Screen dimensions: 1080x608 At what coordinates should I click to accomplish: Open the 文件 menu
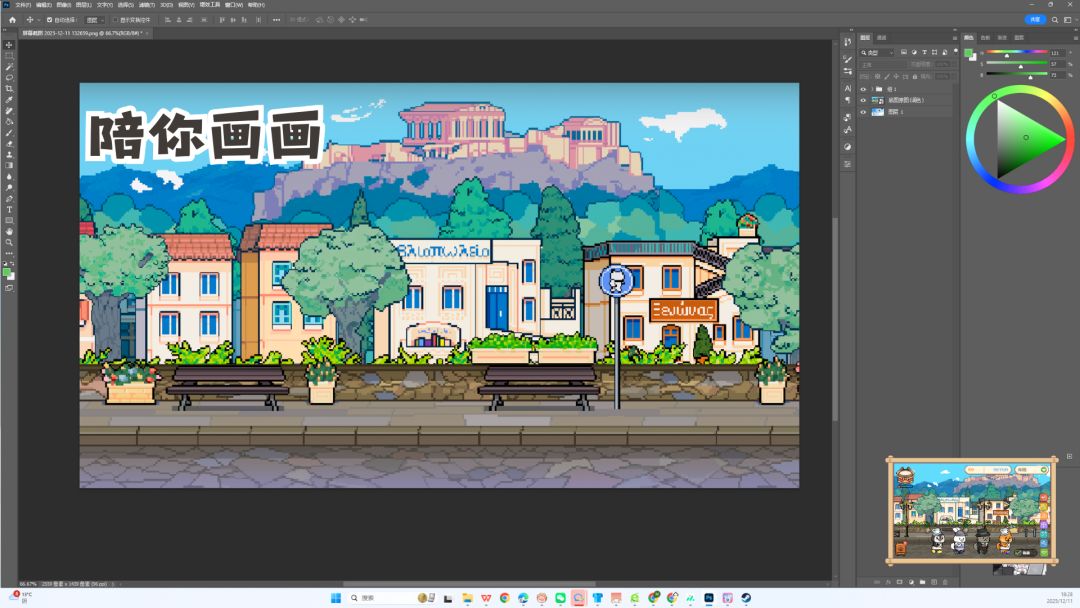click(22, 4)
